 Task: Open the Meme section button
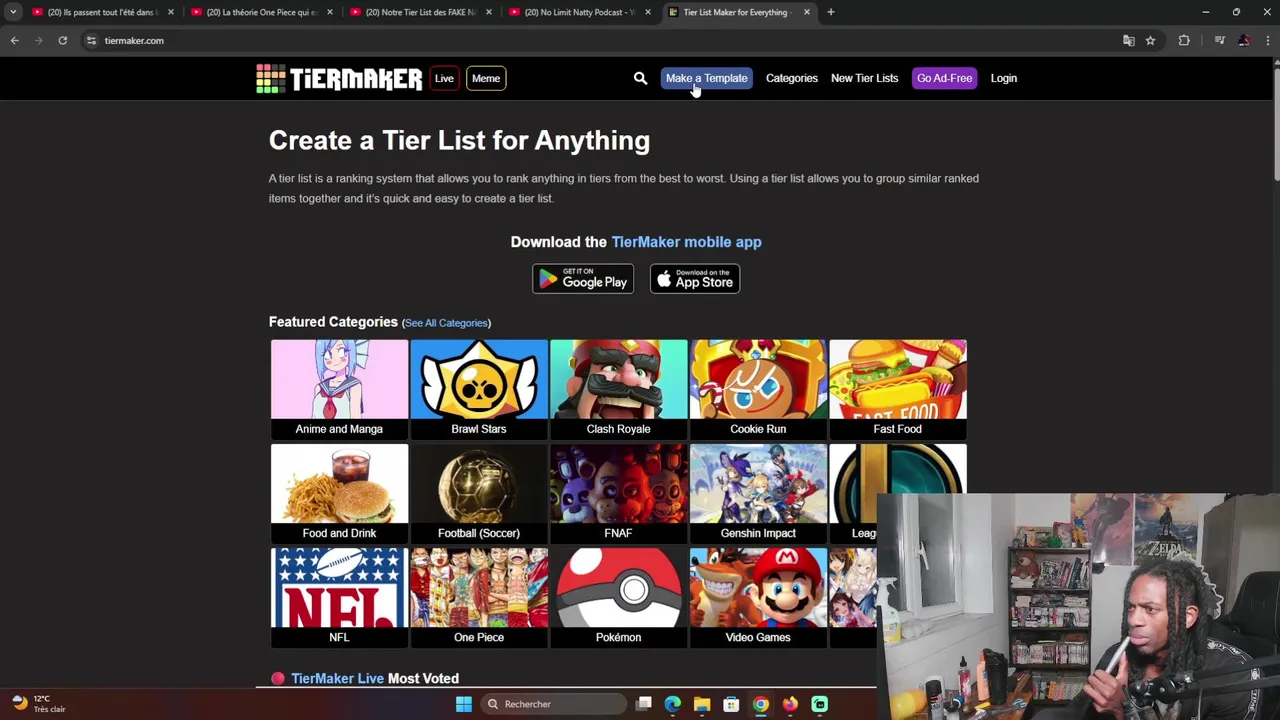486,78
